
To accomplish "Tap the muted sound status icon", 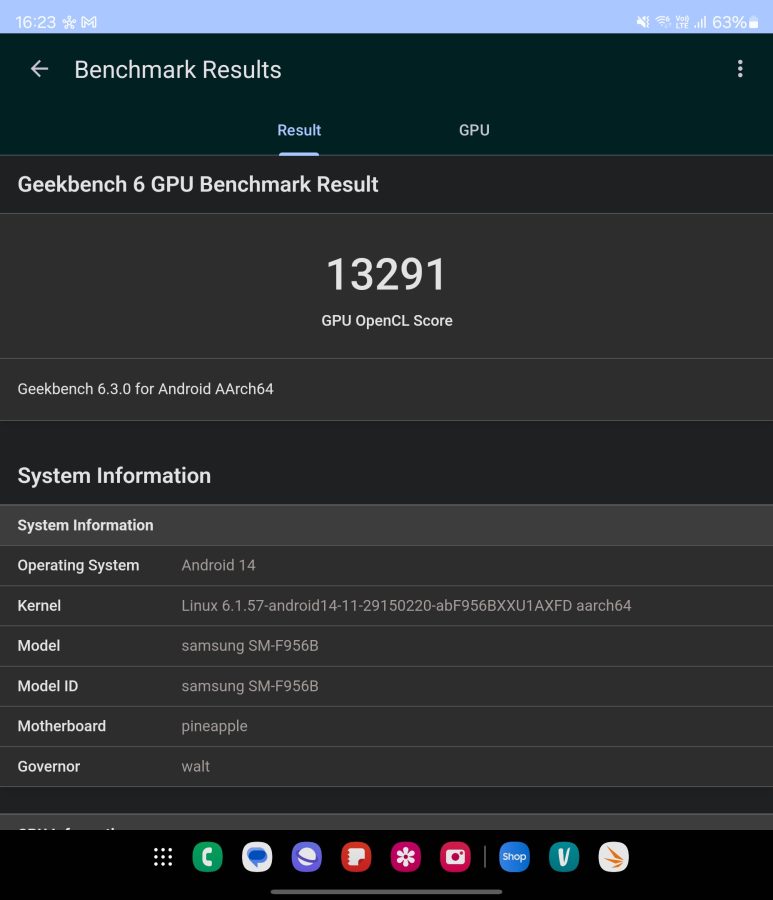I will point(643,22).
